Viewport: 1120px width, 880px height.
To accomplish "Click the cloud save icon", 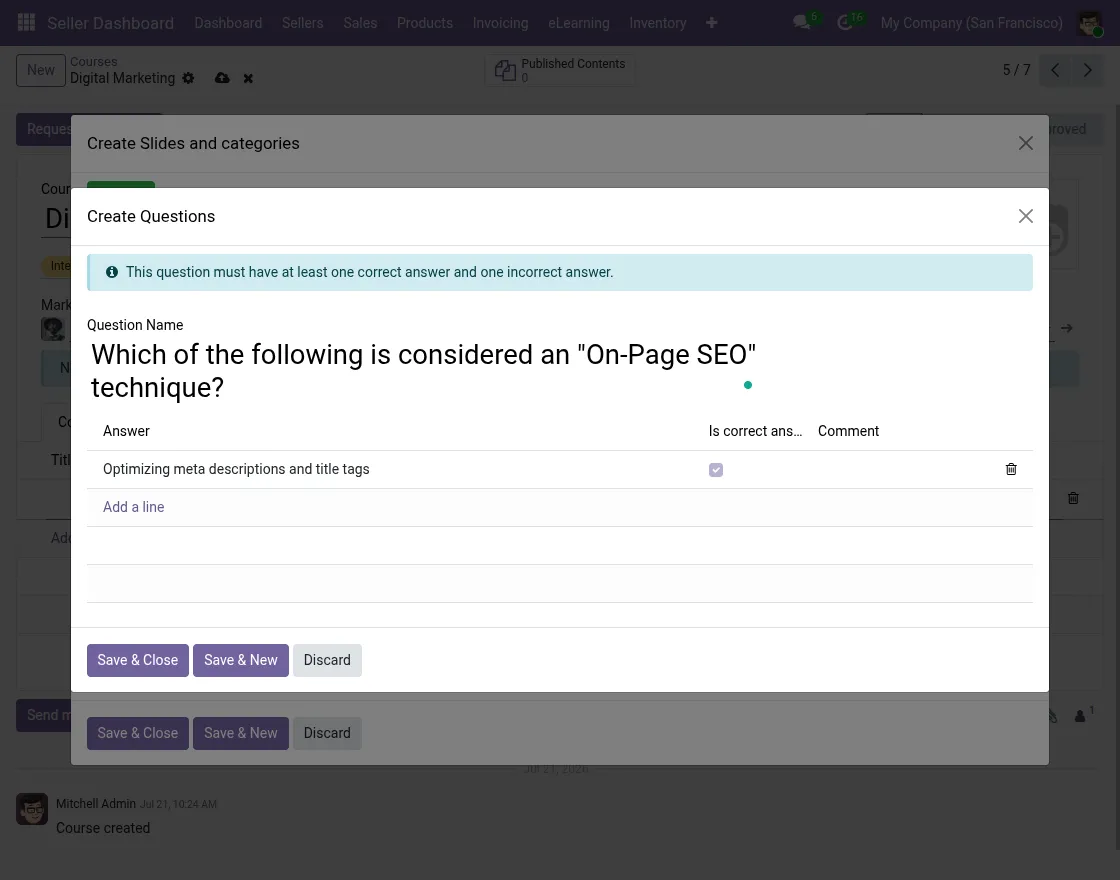I will [x=222, y=78].
